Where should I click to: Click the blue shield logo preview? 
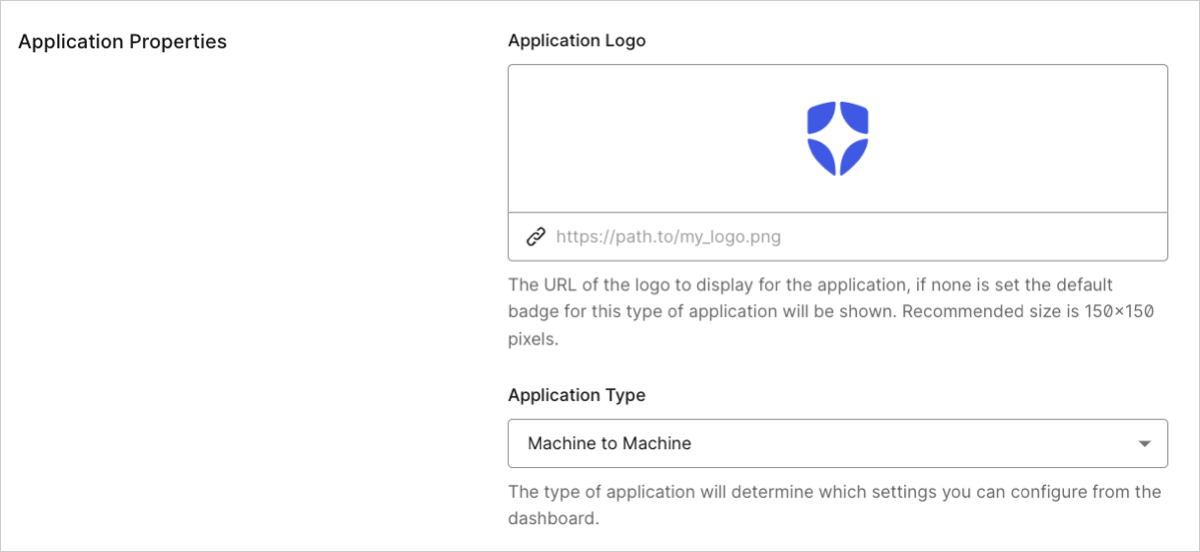[838, 138]
